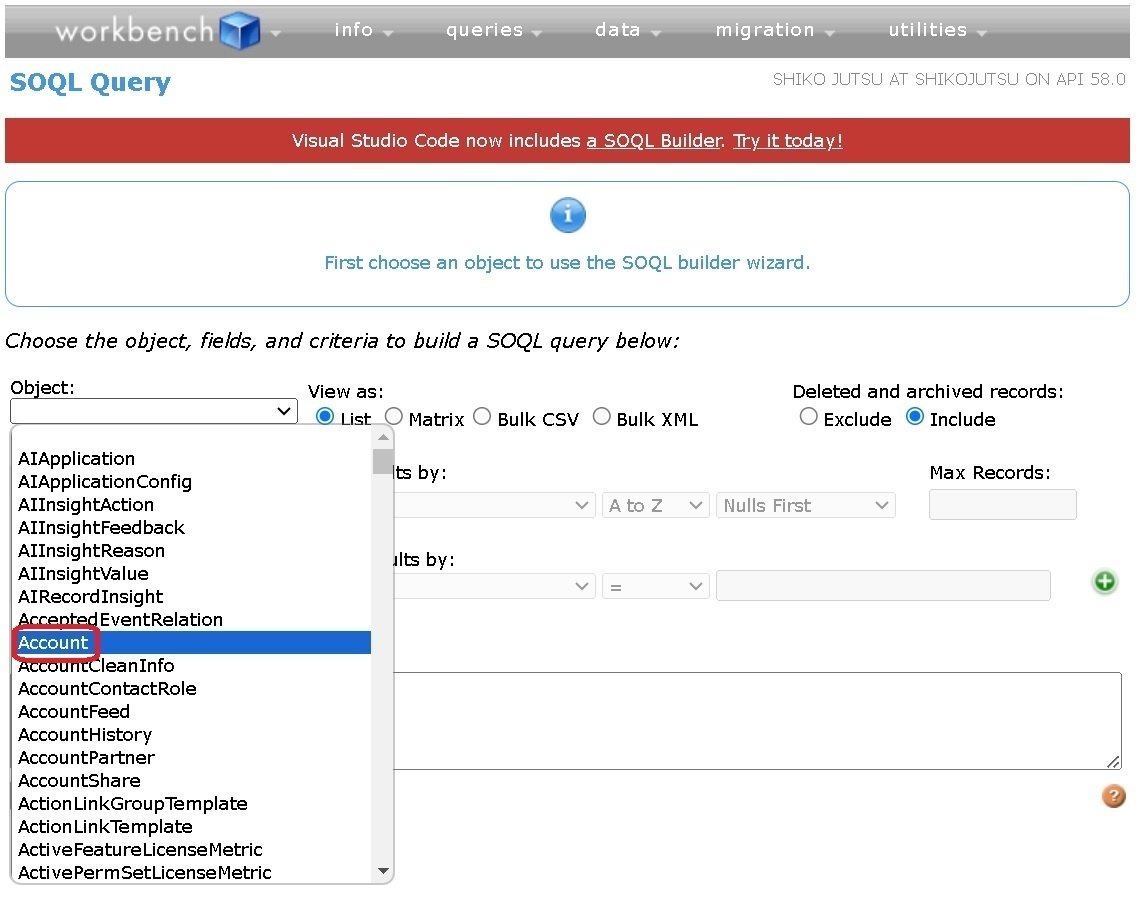
Task: Open the migration menu
Action: click(x=775, y=30)
